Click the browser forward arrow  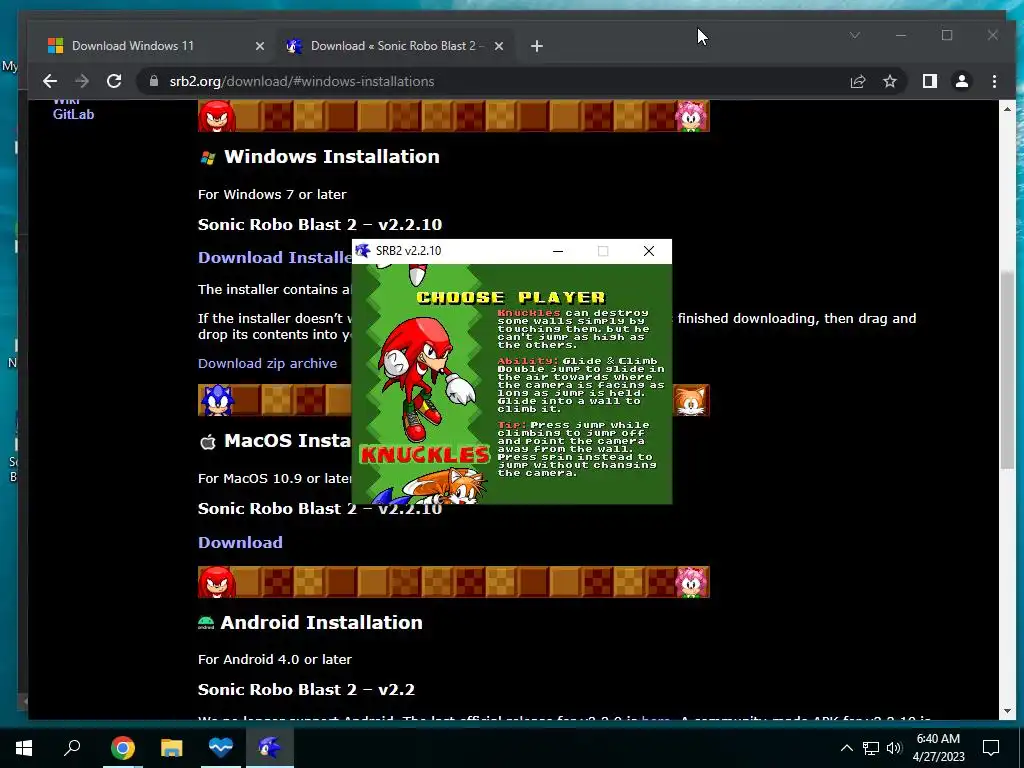click(82, 82)
